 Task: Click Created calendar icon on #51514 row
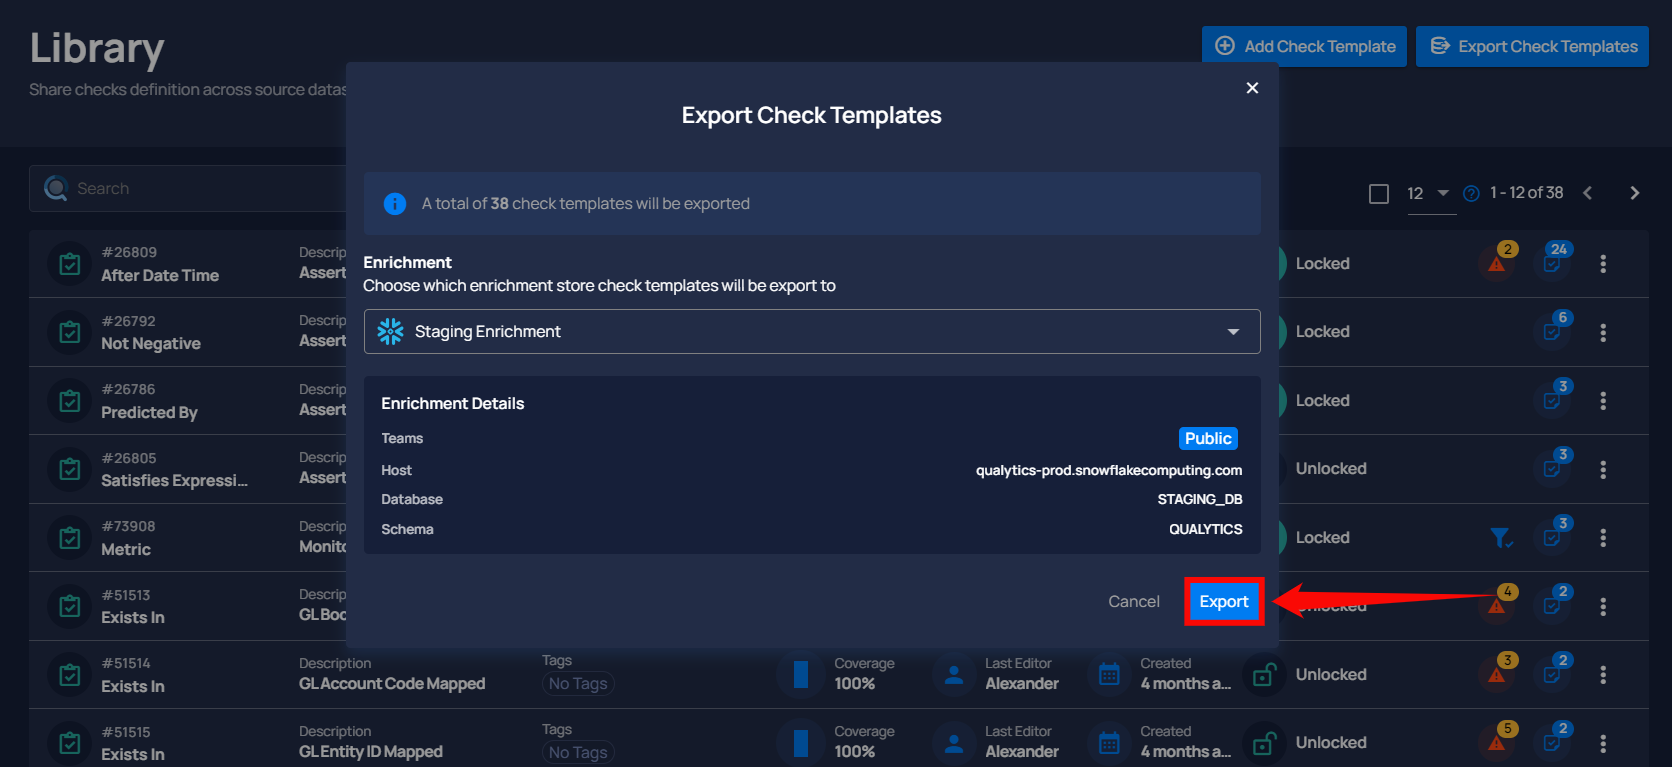pos(1109,675)
